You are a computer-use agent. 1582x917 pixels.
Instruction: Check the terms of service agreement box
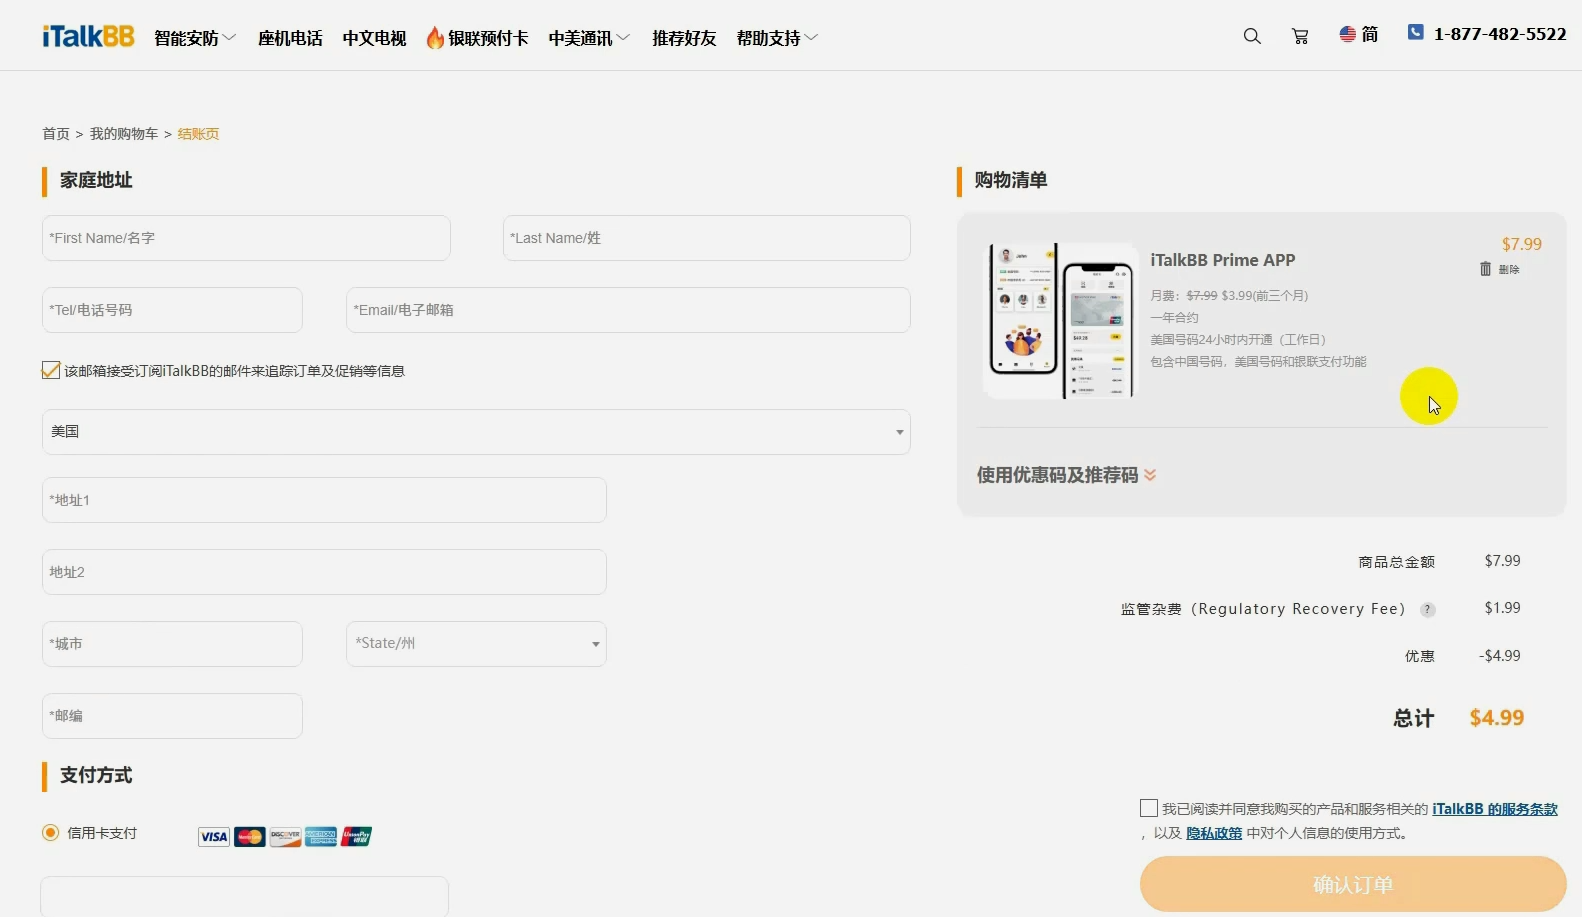1149,808
